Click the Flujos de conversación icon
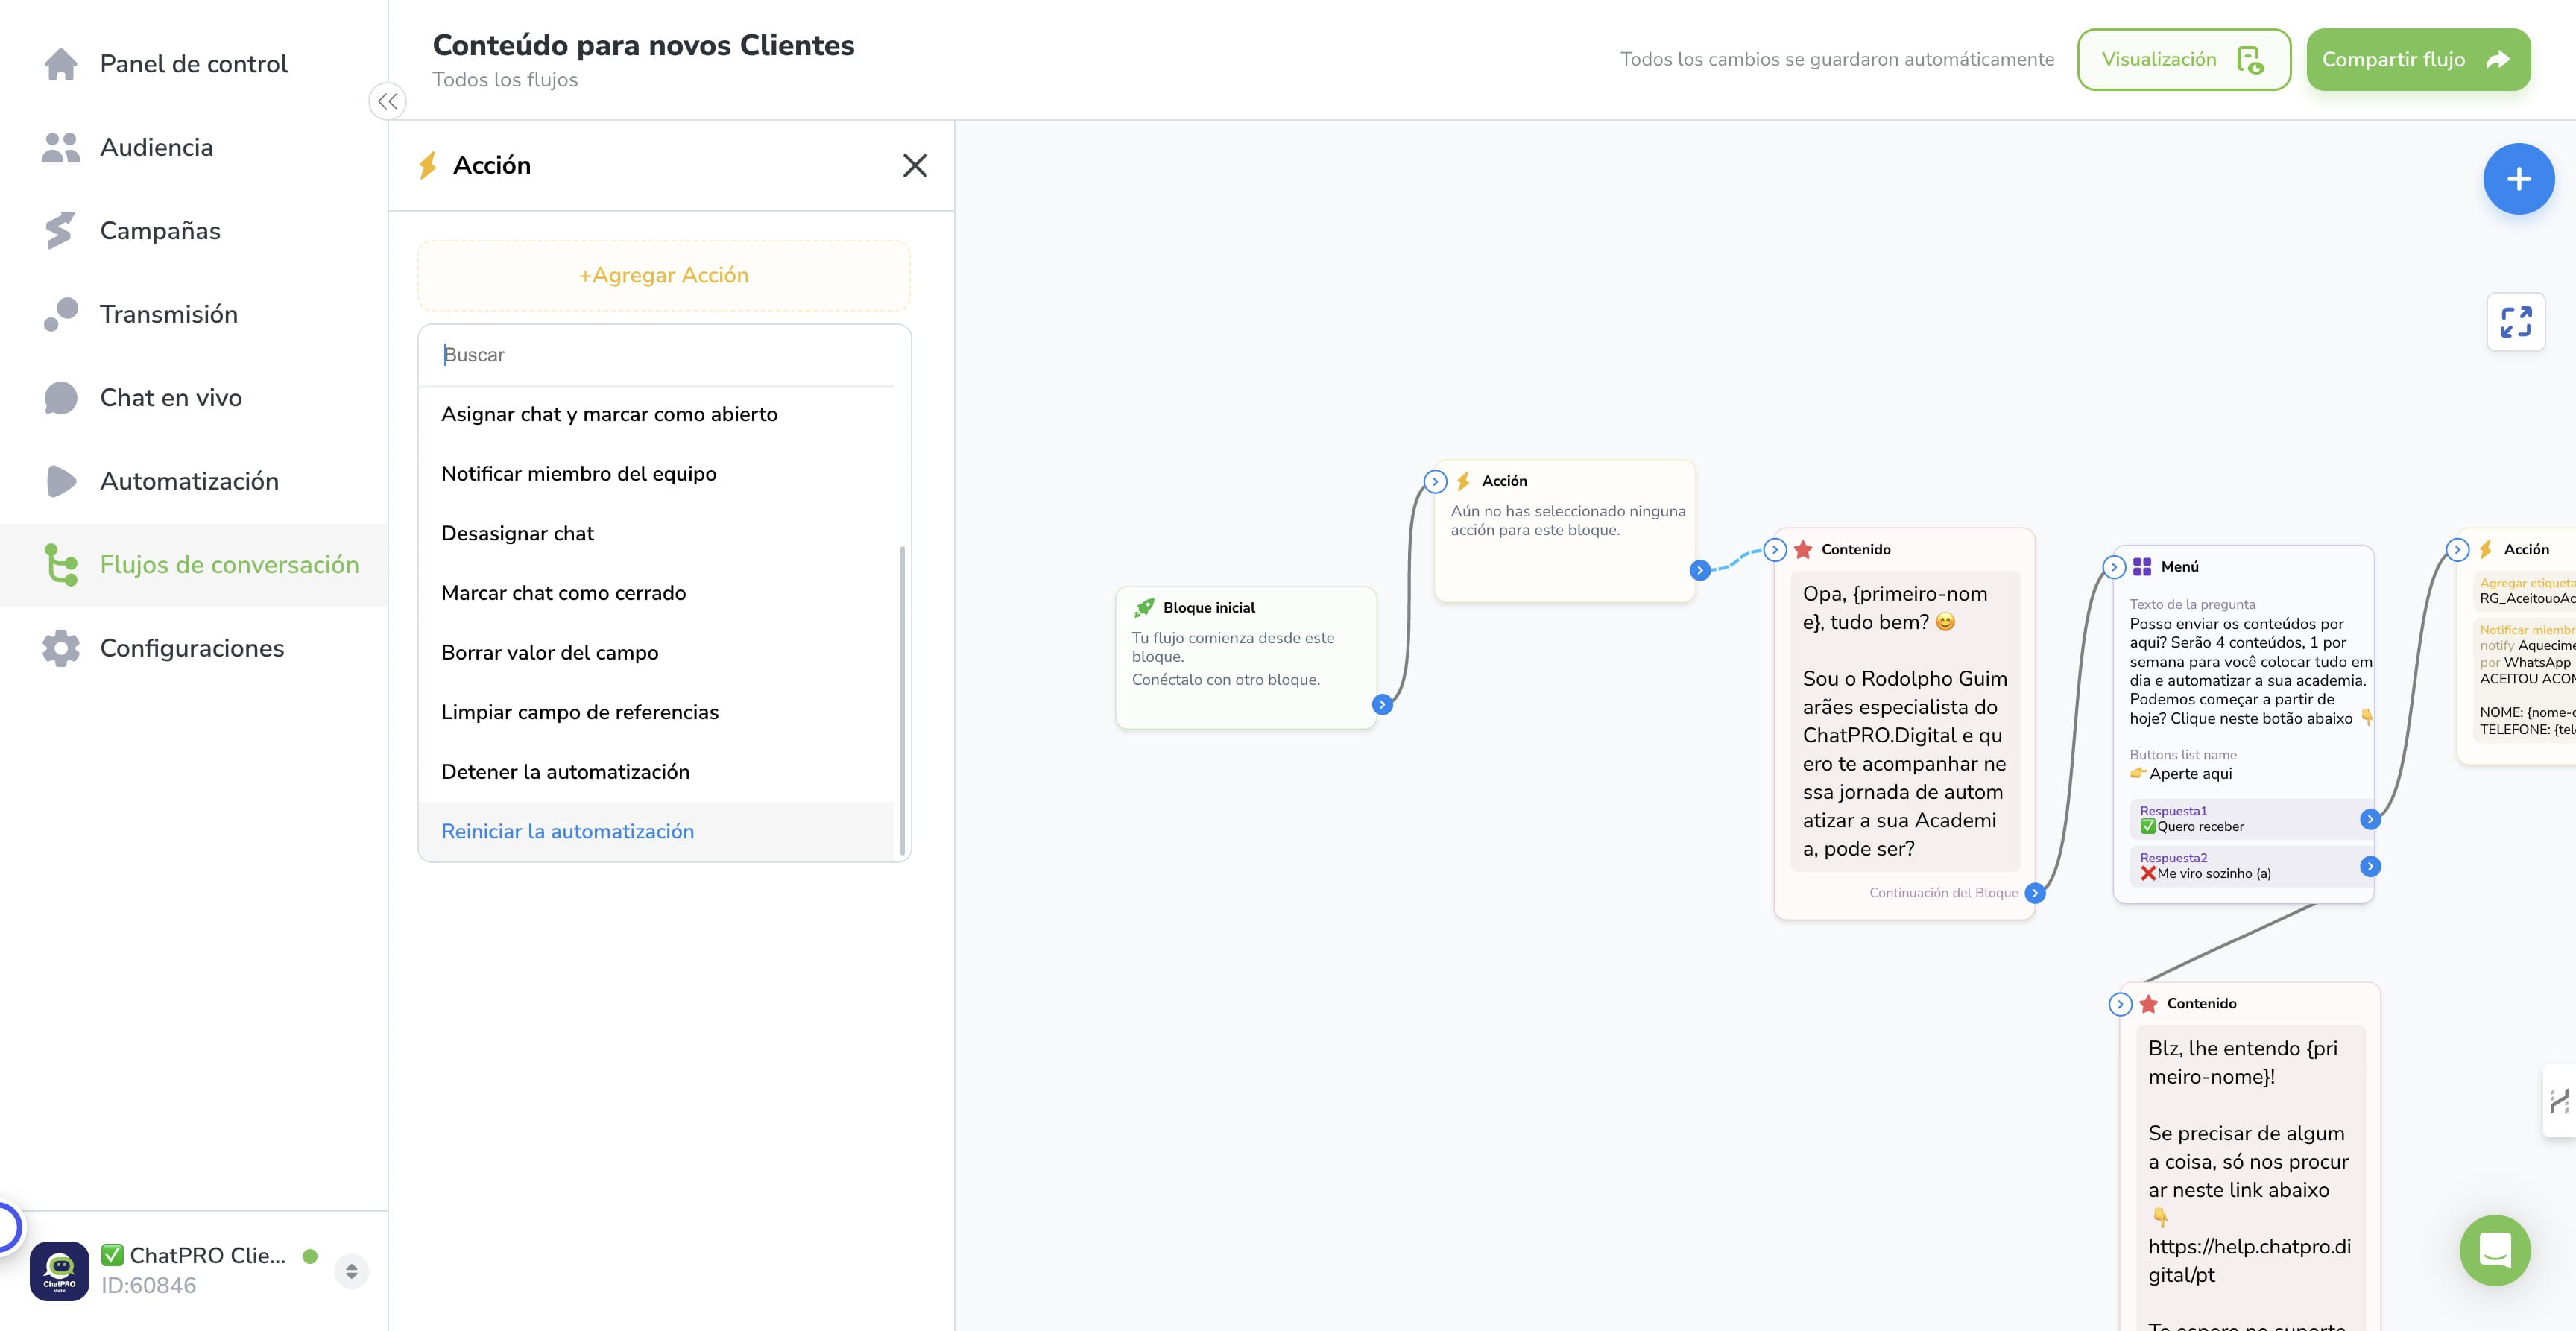Viewport: 2576px width, 1331px height. pos(61,564)
